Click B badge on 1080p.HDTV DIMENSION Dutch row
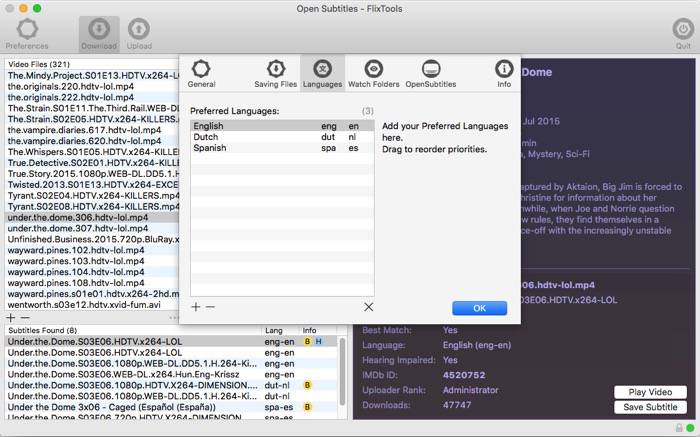This screenshot has width=700, height=437. (x=307, y=385)
